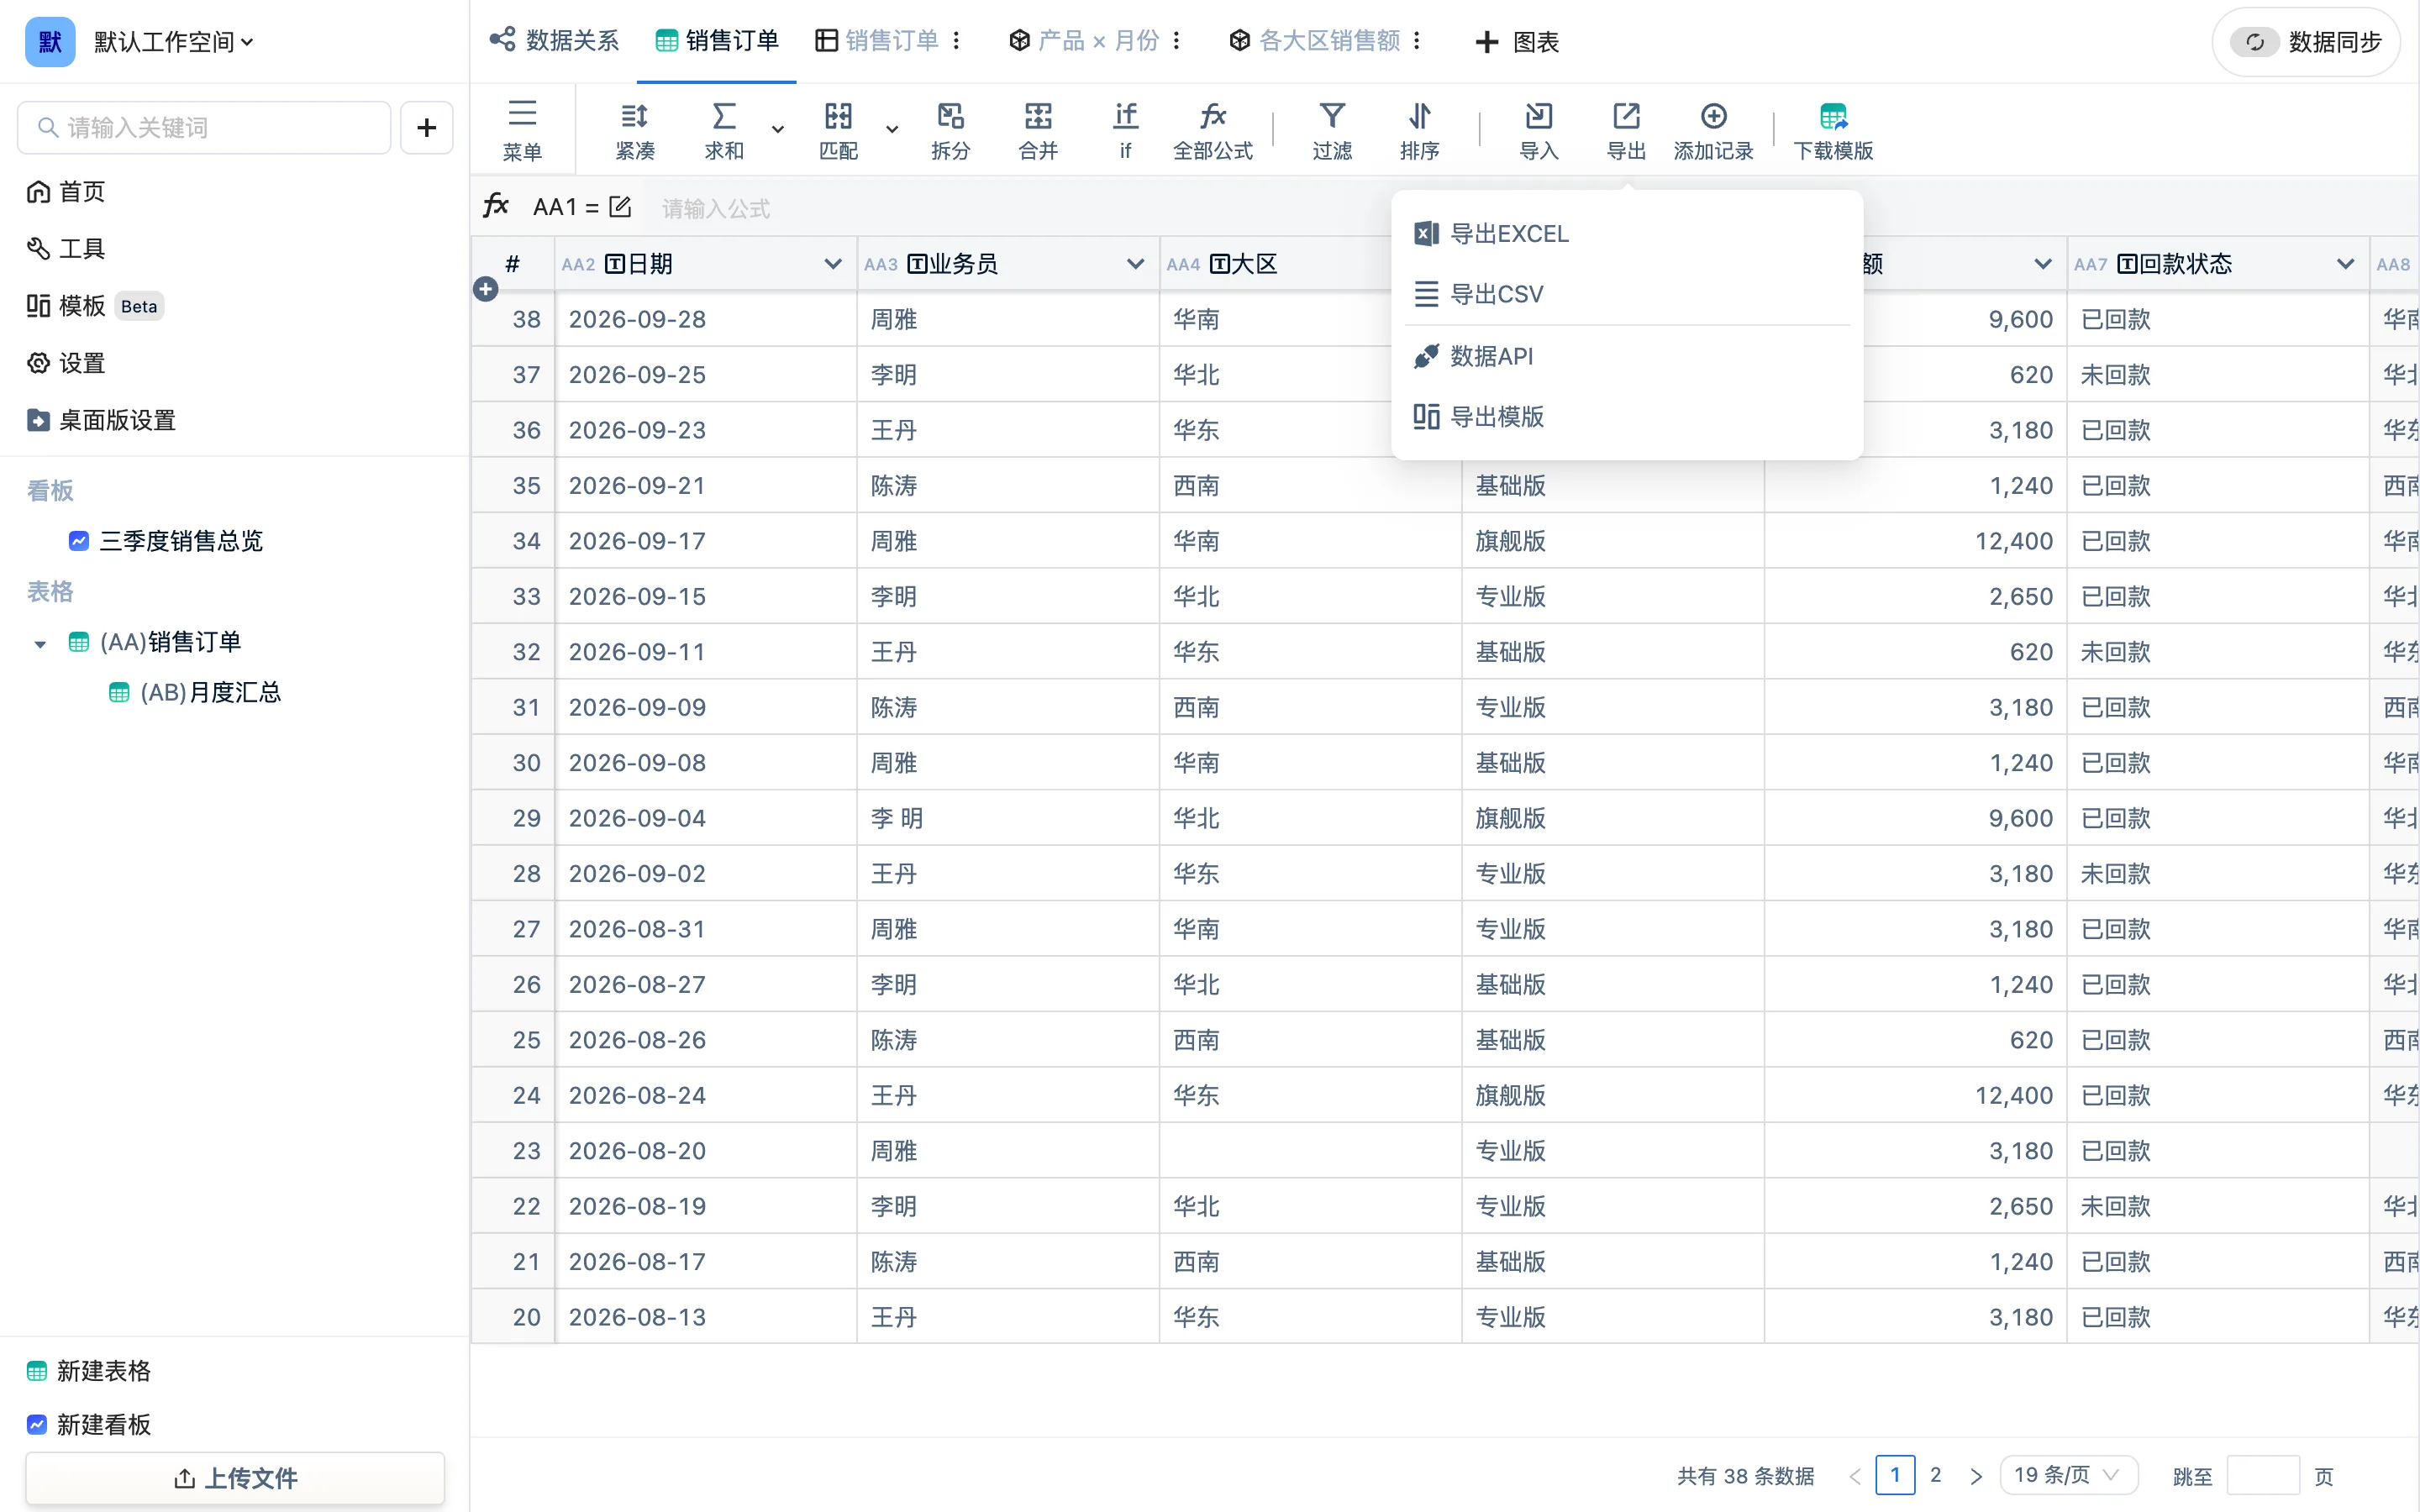Click the 排序 sort icon
This screenshot has width=2420, height=1512.
(1420, 116)
